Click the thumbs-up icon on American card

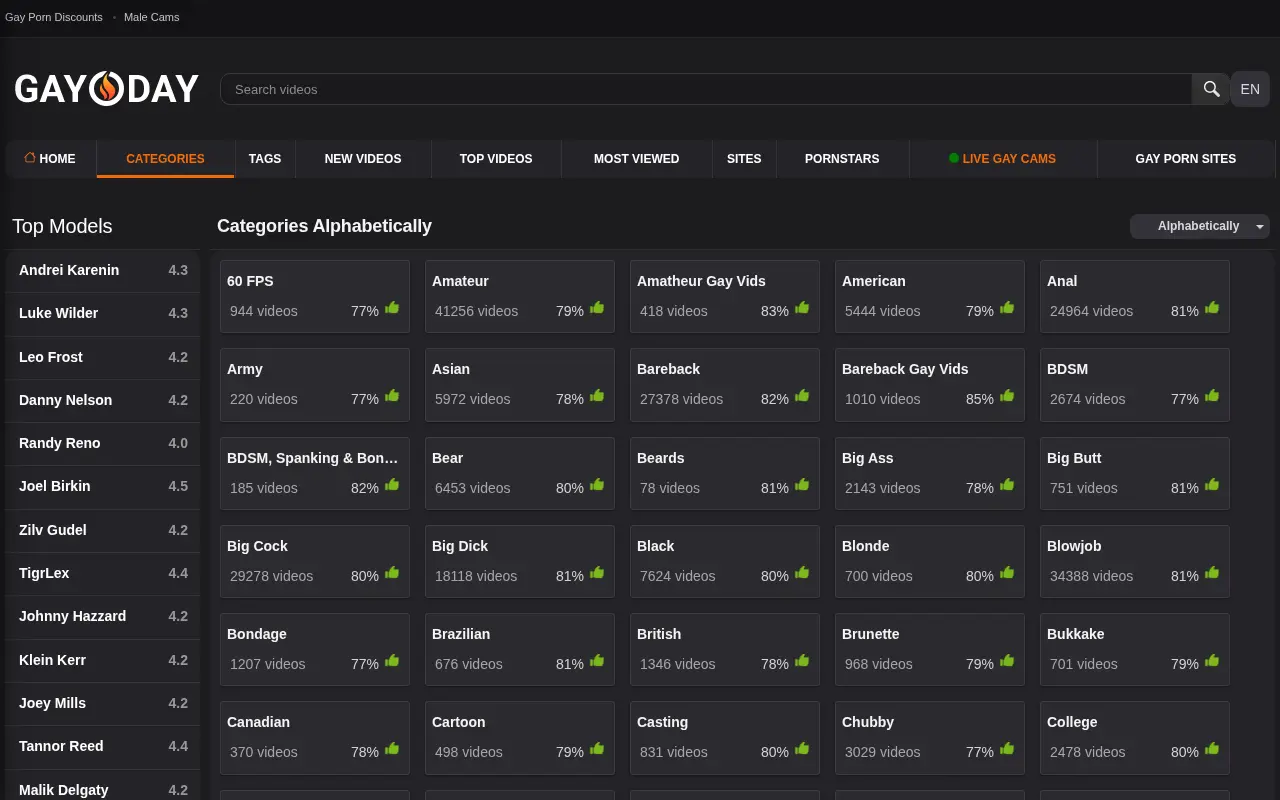pyautogui.click(x=1007, y=309)
